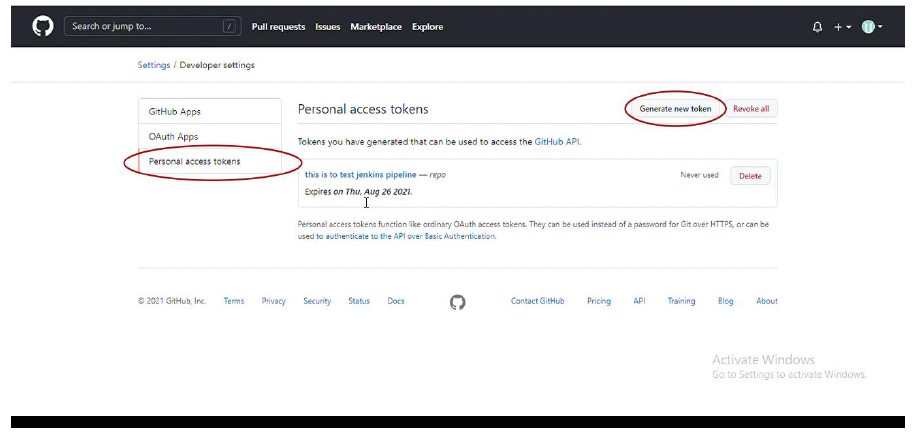Image resolution: width=913 pixels, height=433 pixels.
Task: Open Pull requests in top navigation
Action: point(278,27)
